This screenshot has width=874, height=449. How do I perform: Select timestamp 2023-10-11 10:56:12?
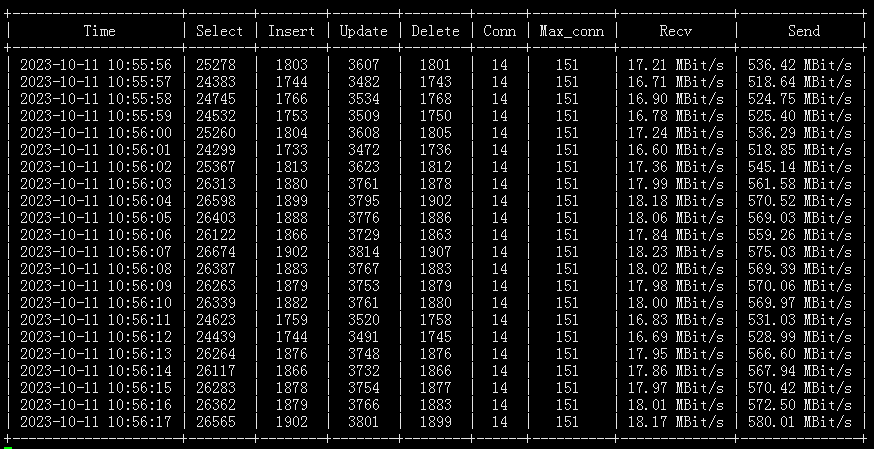[x=96, y=337]
